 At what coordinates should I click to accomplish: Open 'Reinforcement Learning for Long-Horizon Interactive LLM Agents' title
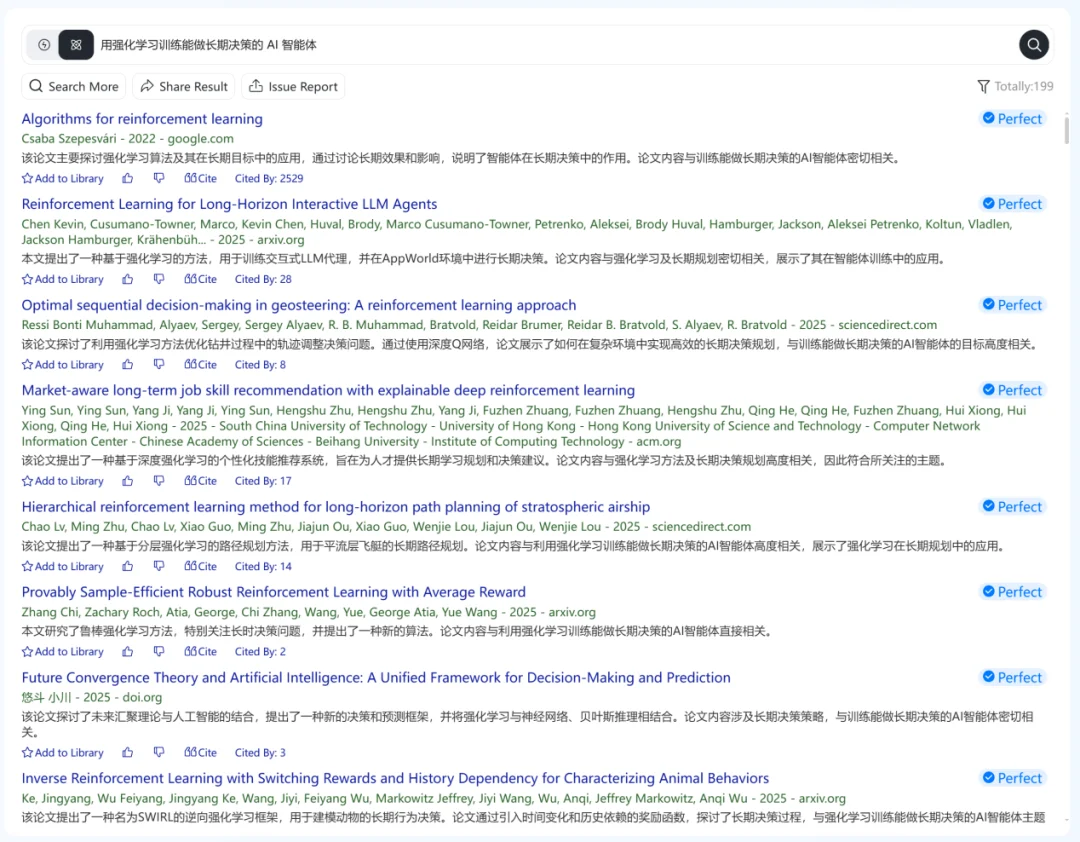click(x=229, y=204)
